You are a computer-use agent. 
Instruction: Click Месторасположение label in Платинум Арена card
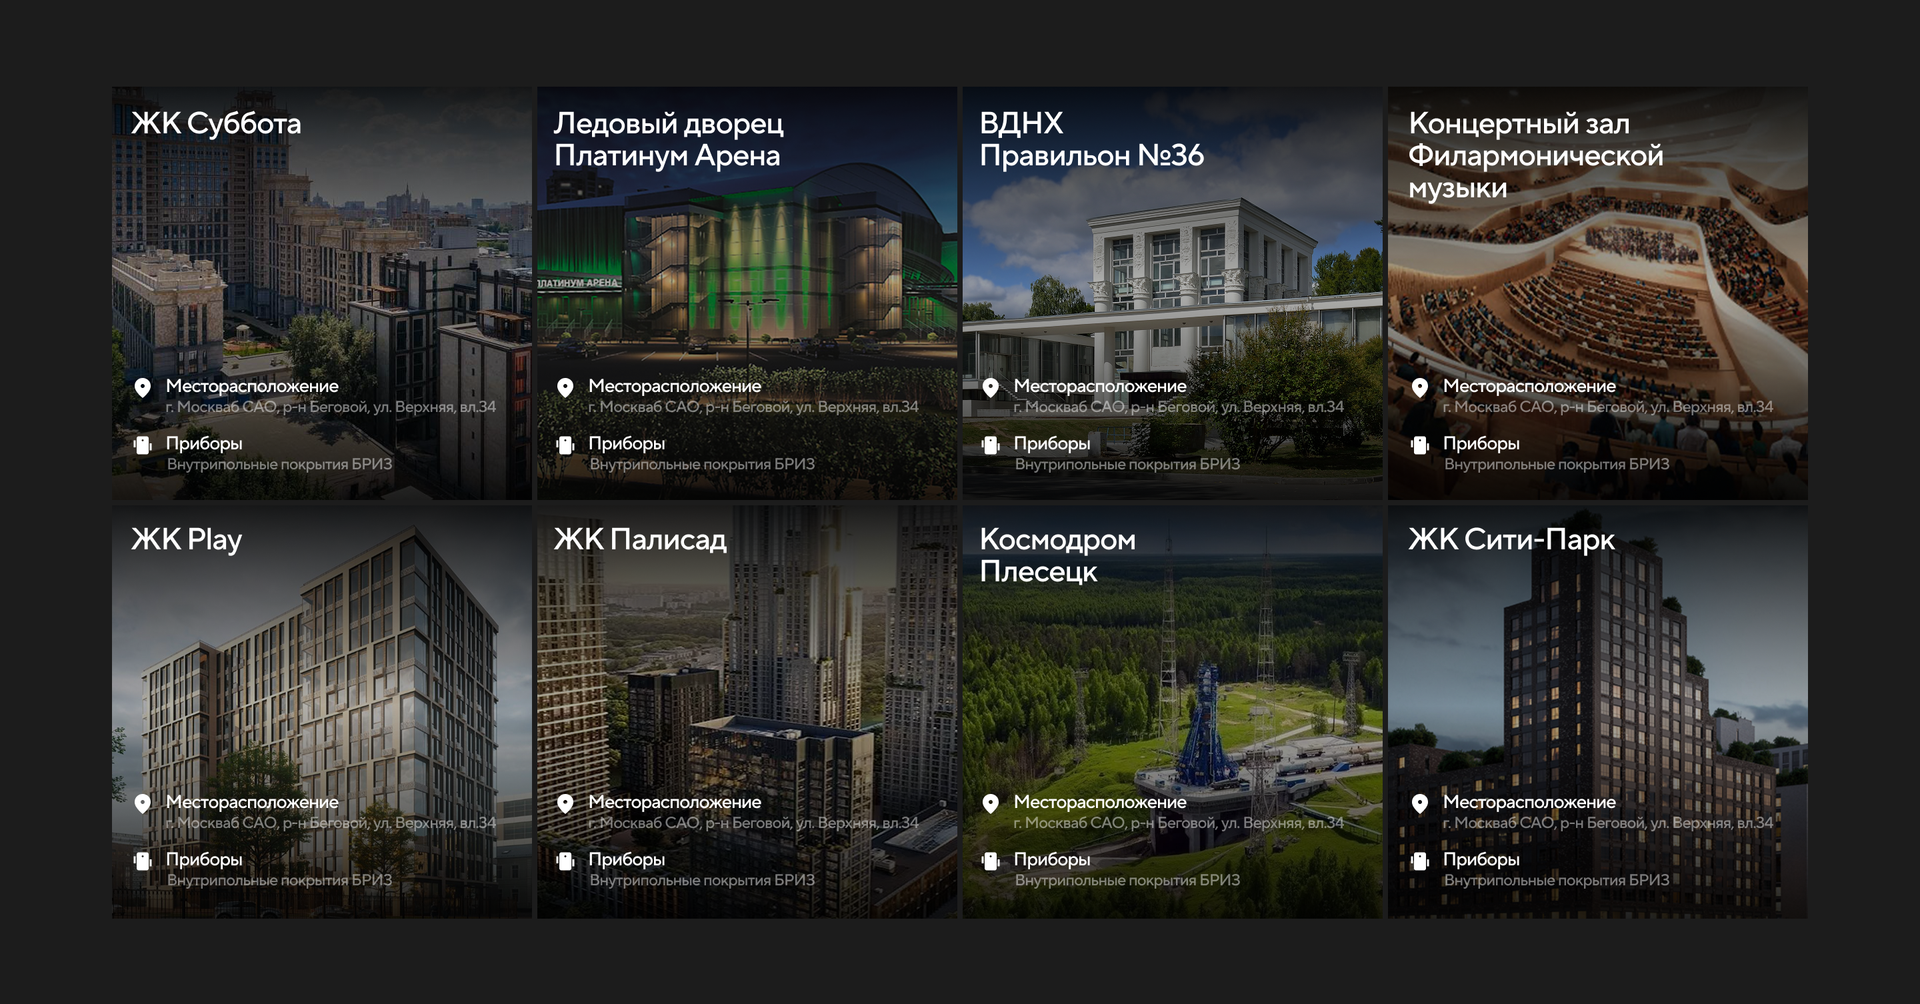click(x=675, y=386)
